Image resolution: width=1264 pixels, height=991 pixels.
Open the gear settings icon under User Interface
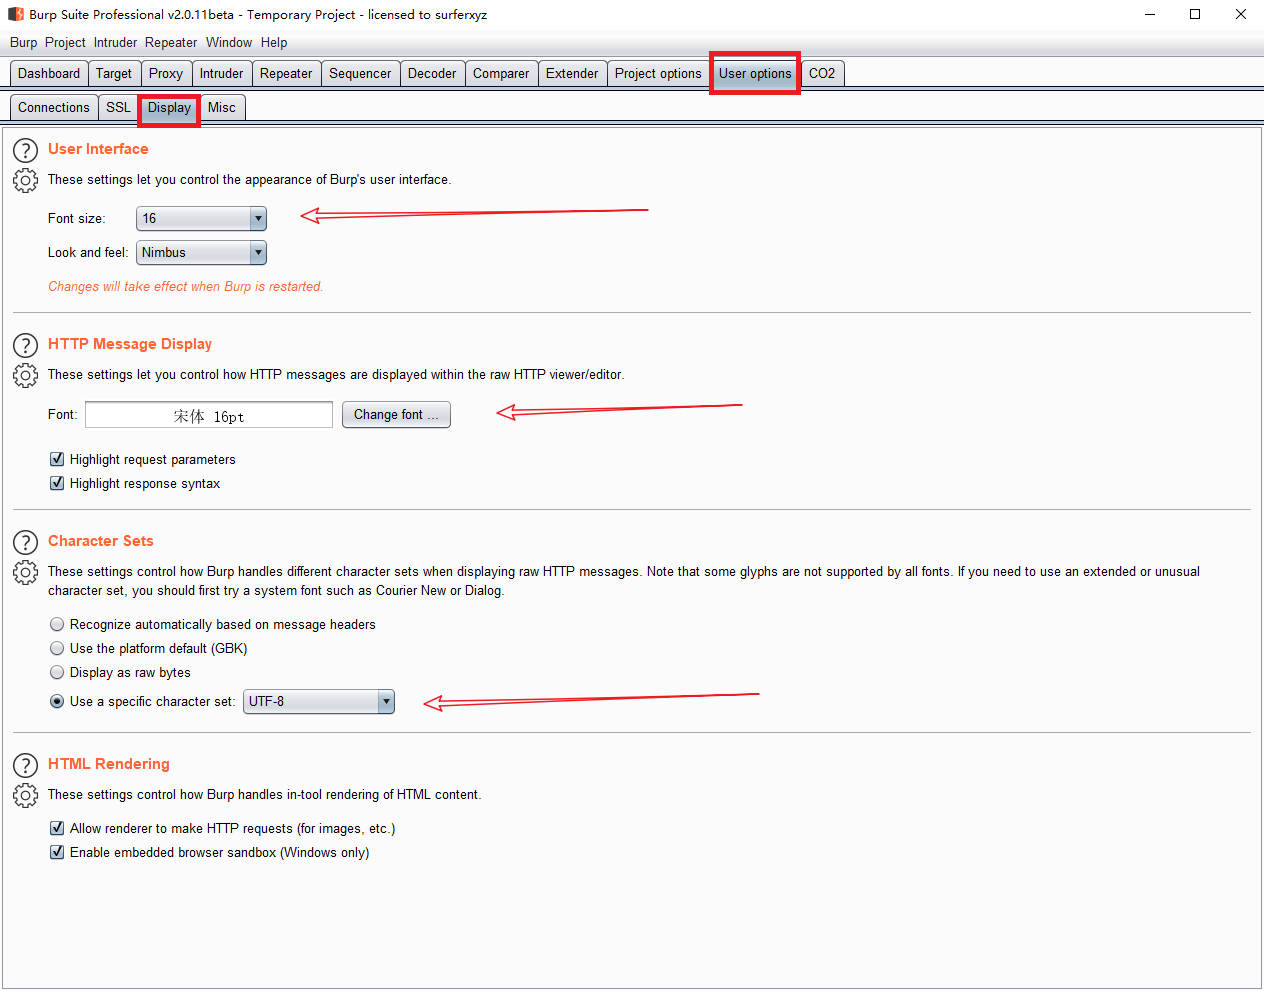(25, 181)
